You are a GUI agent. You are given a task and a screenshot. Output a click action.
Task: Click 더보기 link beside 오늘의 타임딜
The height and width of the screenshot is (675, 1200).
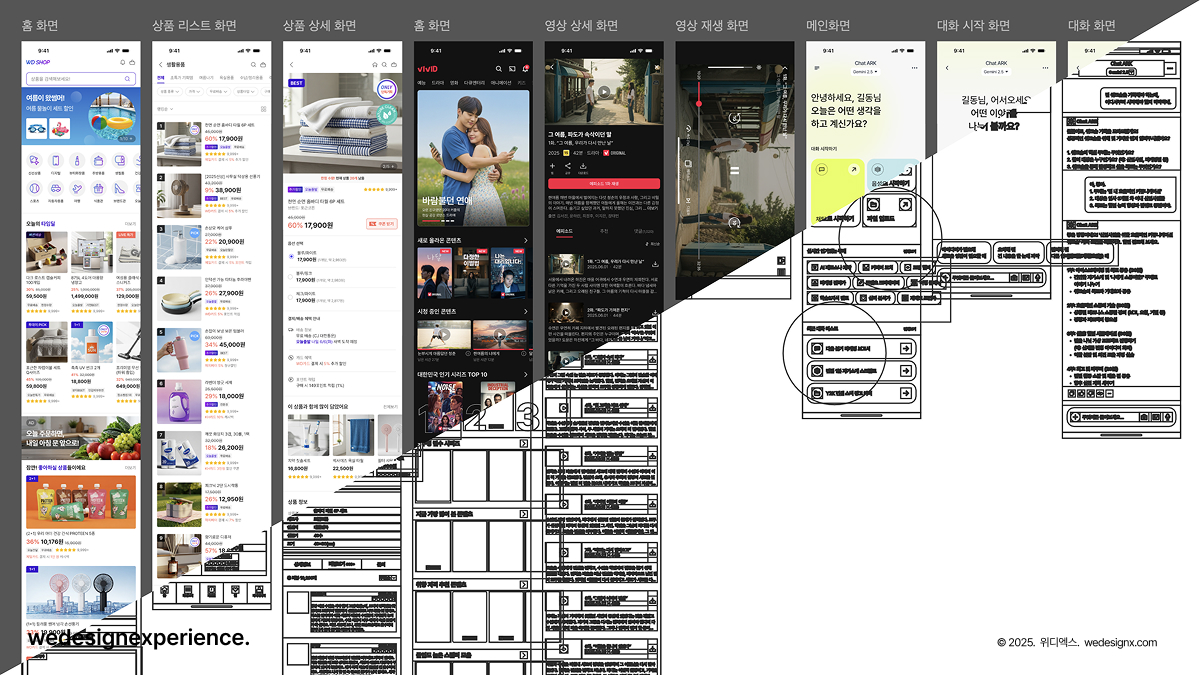click(x=130, y=224)
